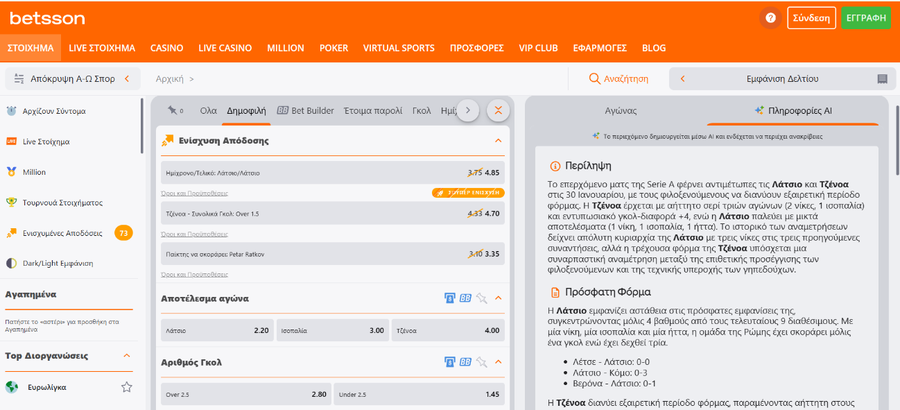Bet on Petar Ratkov to score 3.35

pyautogui.click(x=333, y=254)
